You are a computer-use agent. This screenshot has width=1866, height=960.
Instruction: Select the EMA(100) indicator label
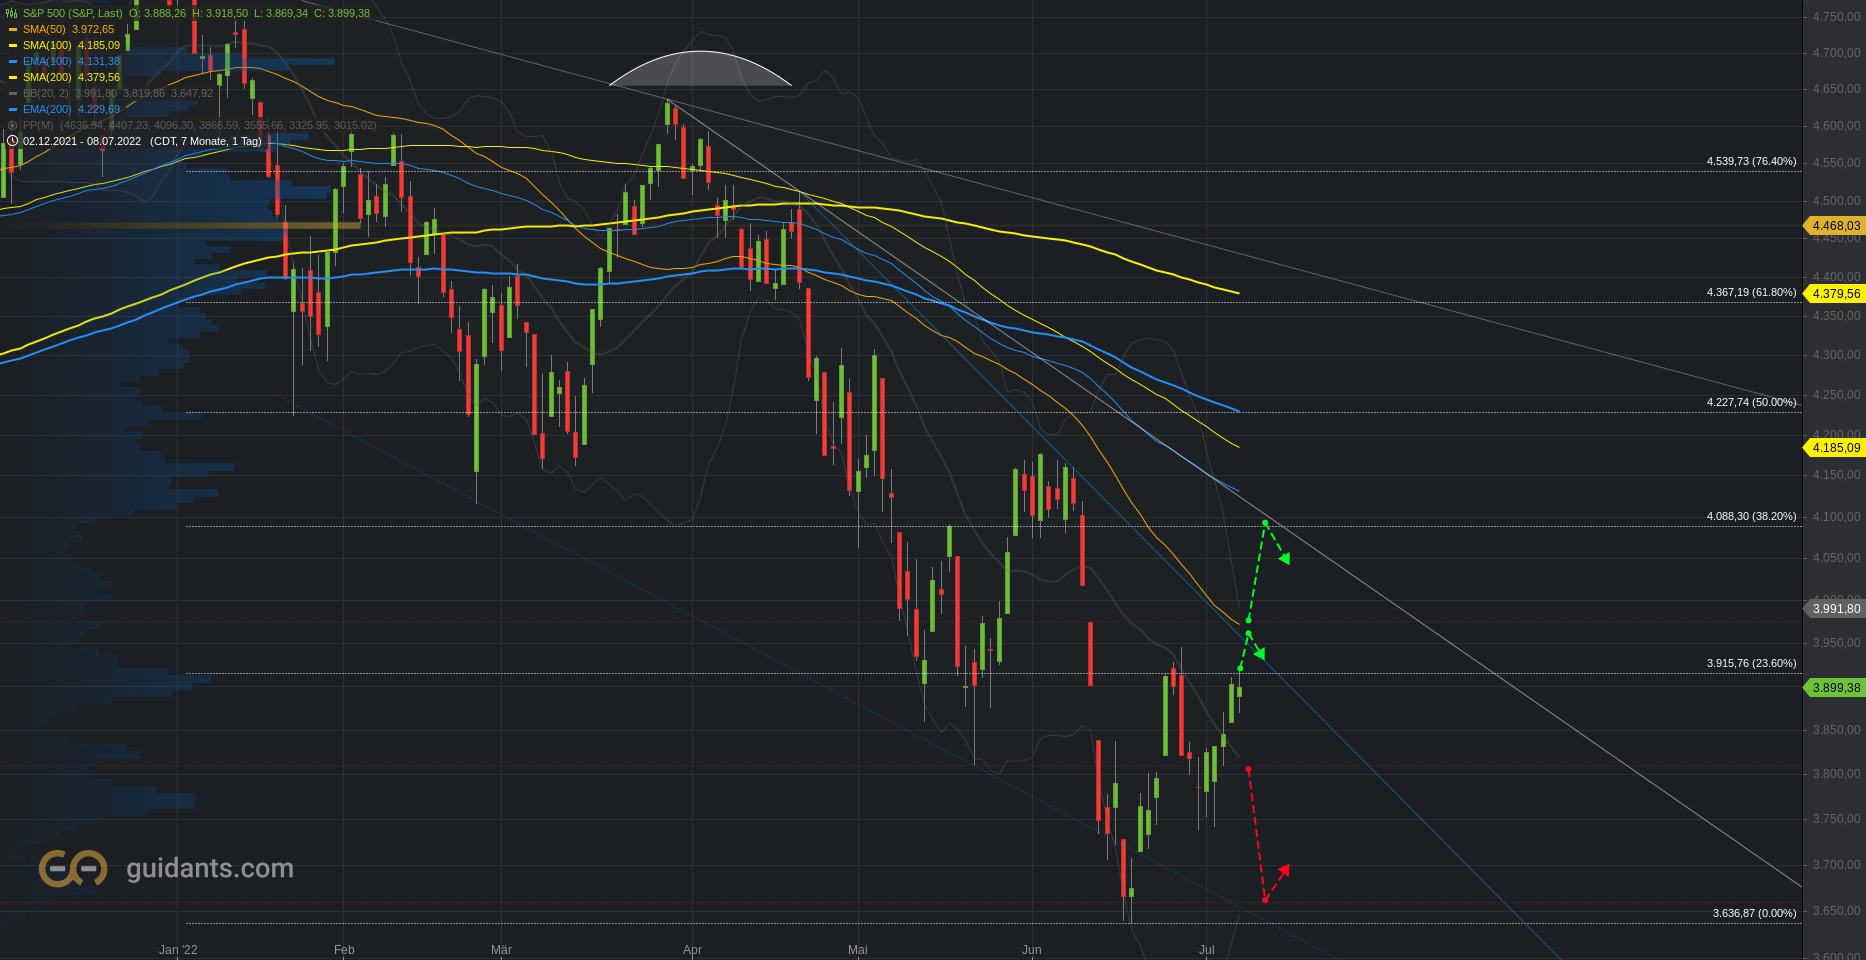coord(47,61)
